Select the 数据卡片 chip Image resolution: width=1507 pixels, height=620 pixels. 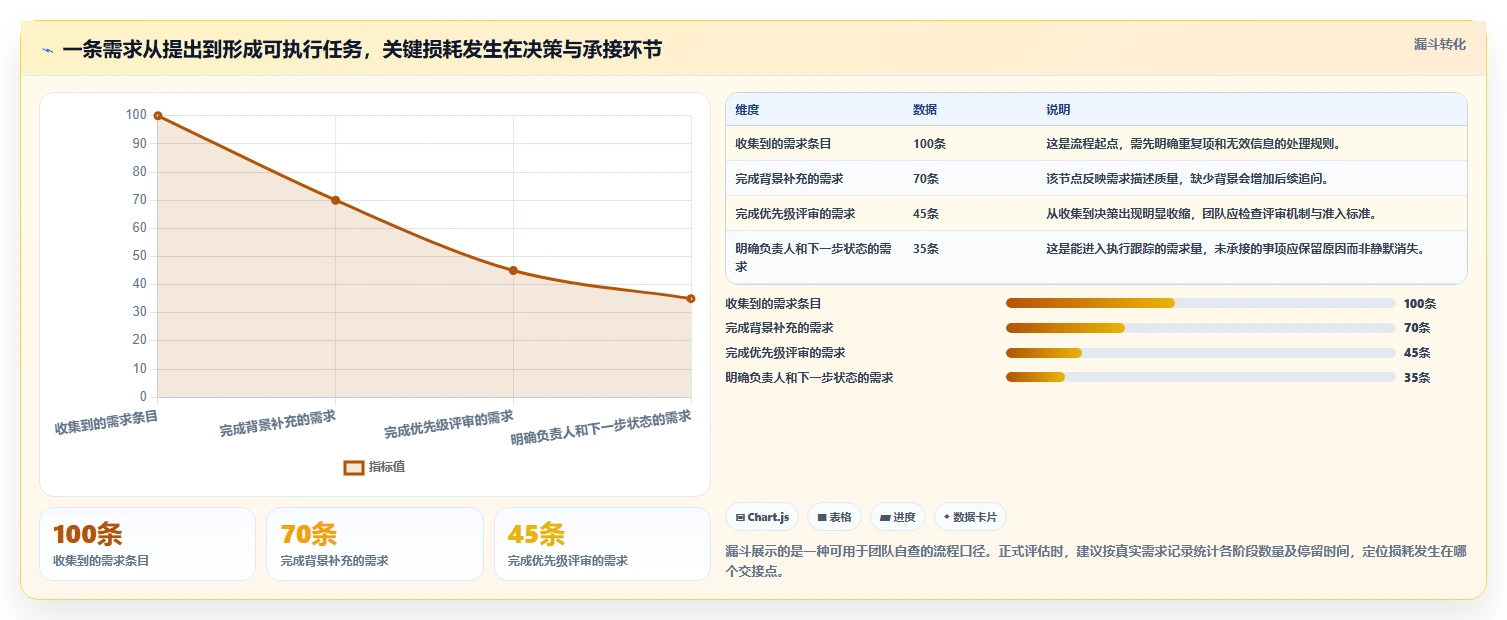point(970,517)
